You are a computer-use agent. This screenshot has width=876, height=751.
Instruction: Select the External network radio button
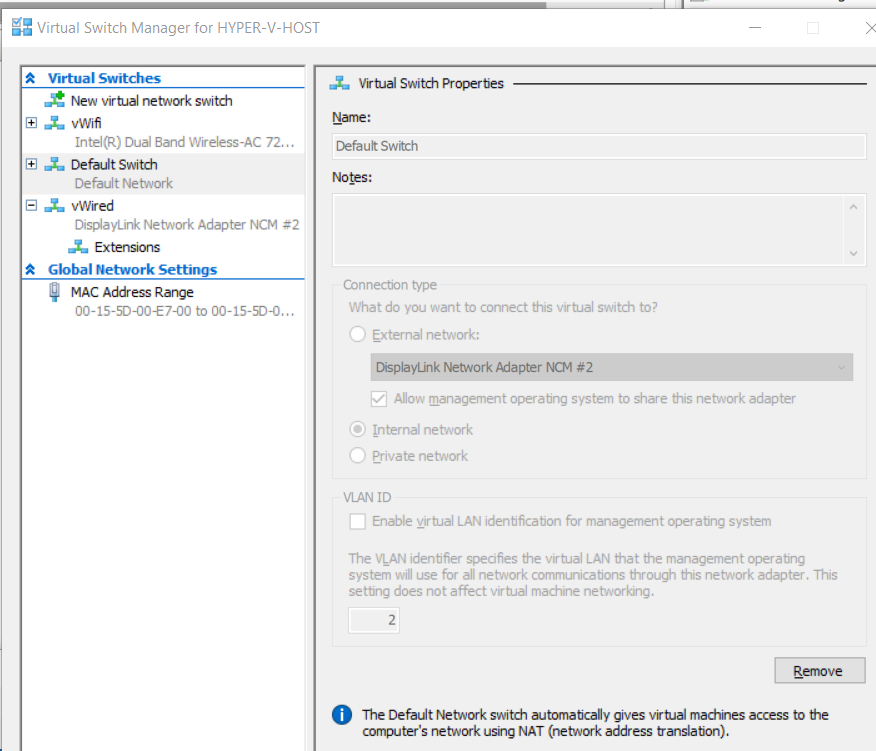click(x=358, y=335)
